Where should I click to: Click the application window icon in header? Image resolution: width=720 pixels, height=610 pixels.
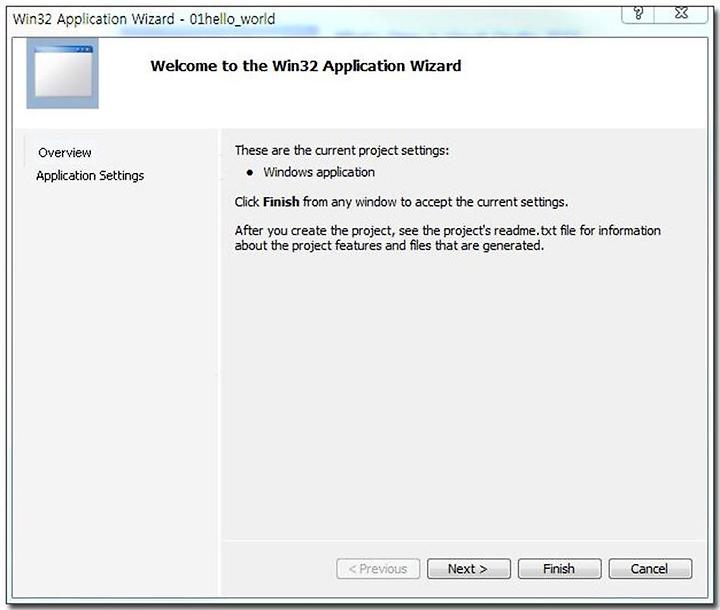[62, 73]
